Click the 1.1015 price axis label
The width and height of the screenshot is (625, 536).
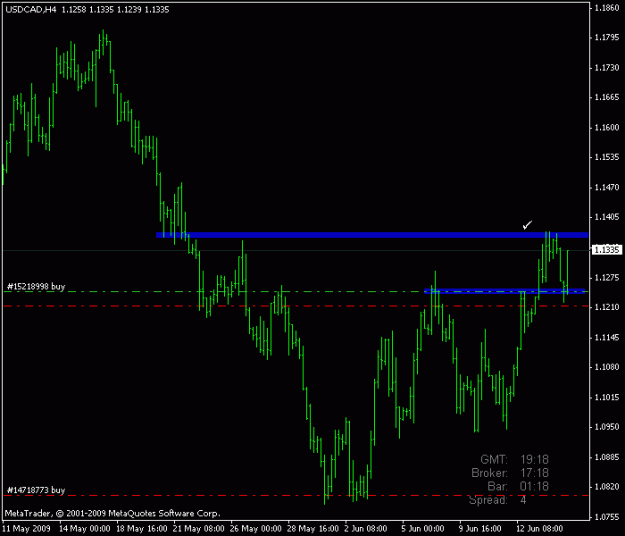[x=607, y=397]
